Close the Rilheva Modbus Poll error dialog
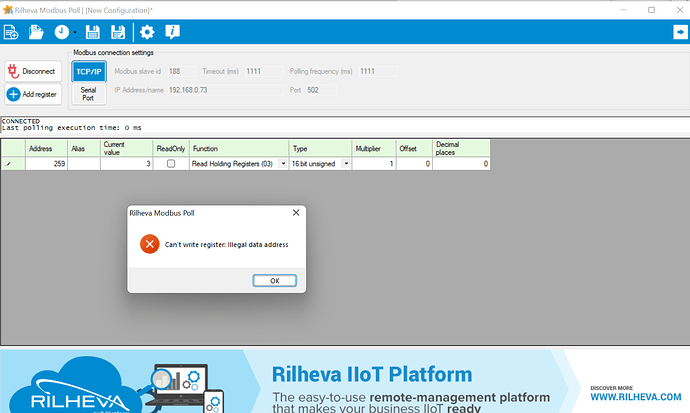The width and height of the screenshot is (690, 413). click(x=296, y=213)
